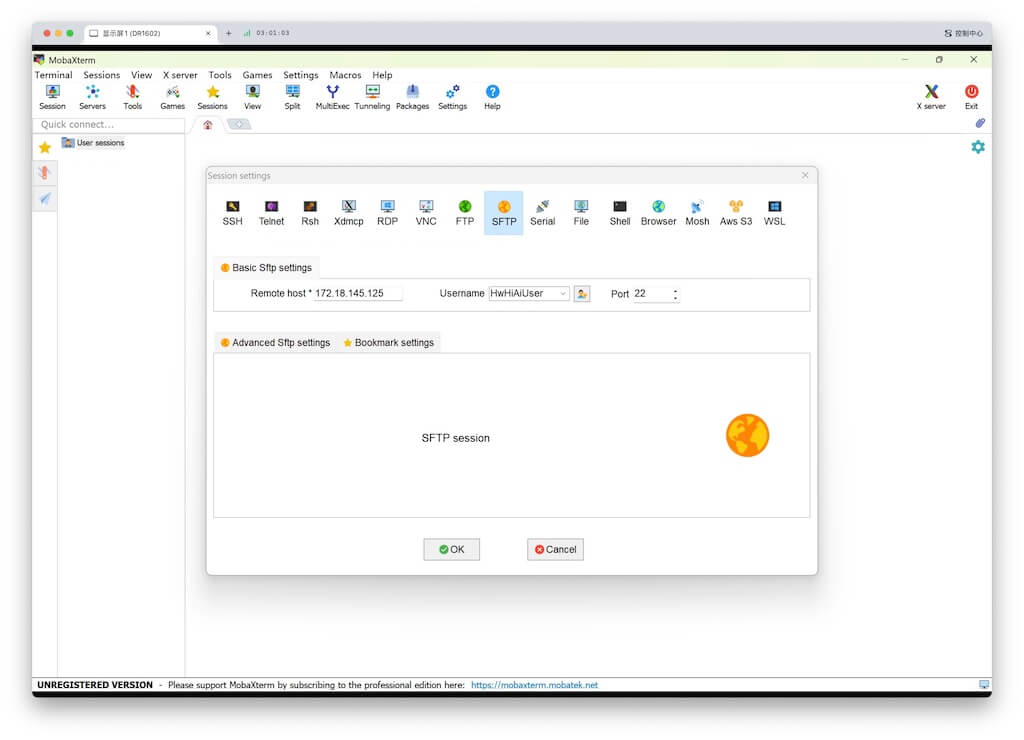
Task: Select the SSH session type icon
Action: 232,212
